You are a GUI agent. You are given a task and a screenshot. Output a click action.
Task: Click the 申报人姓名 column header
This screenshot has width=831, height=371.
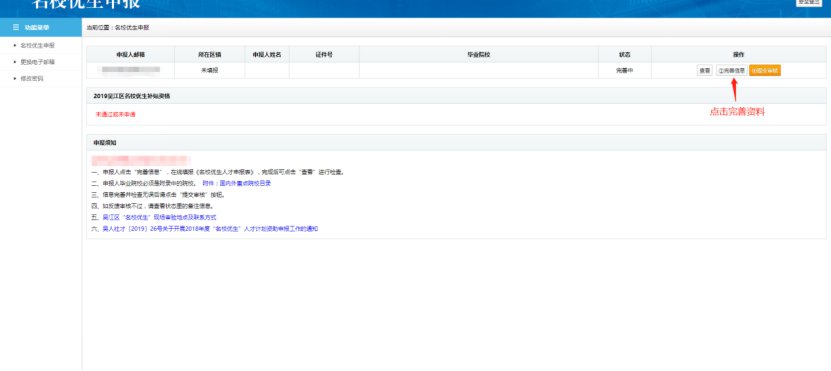pyautogui.click(x=267, y=55)
